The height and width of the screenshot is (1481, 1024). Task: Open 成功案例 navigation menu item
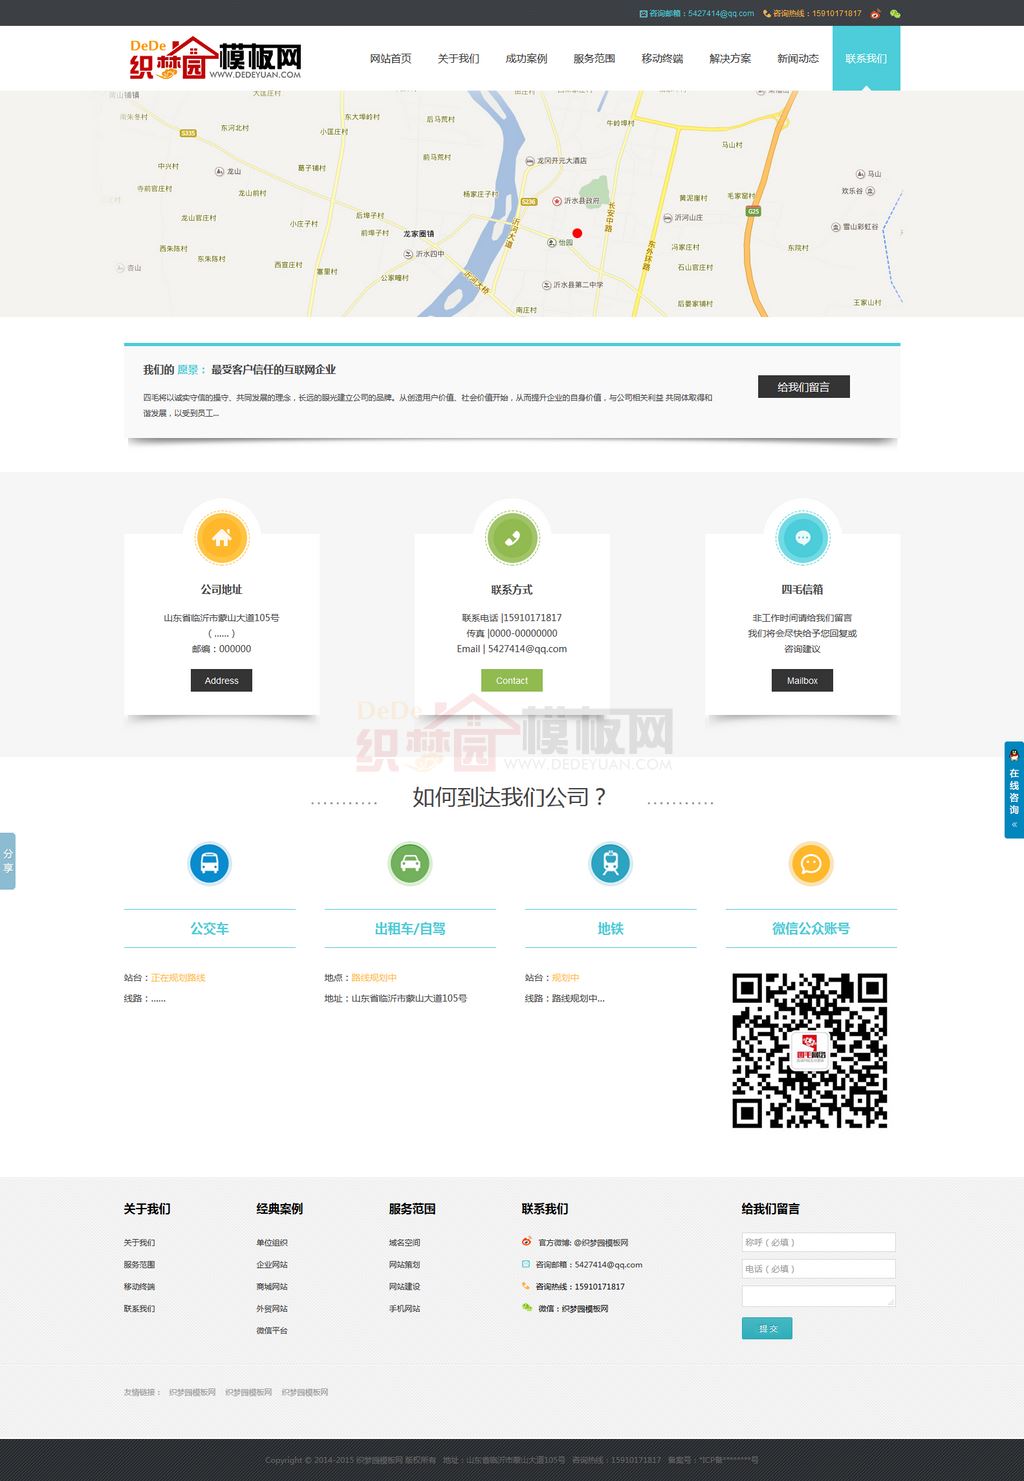click(x=526, y=59)
